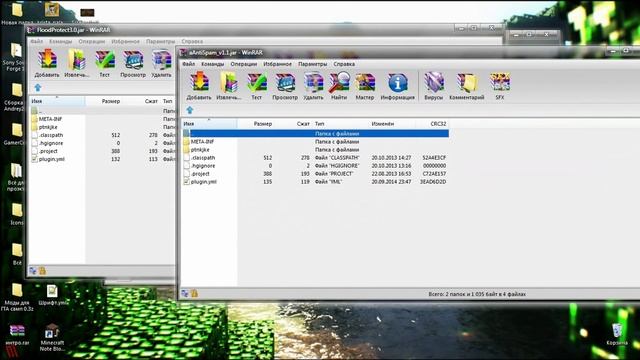This screenshot has width=640, height=360.
Task: Open Операции menu in aAntiSpam window
Action: [244, 64]
